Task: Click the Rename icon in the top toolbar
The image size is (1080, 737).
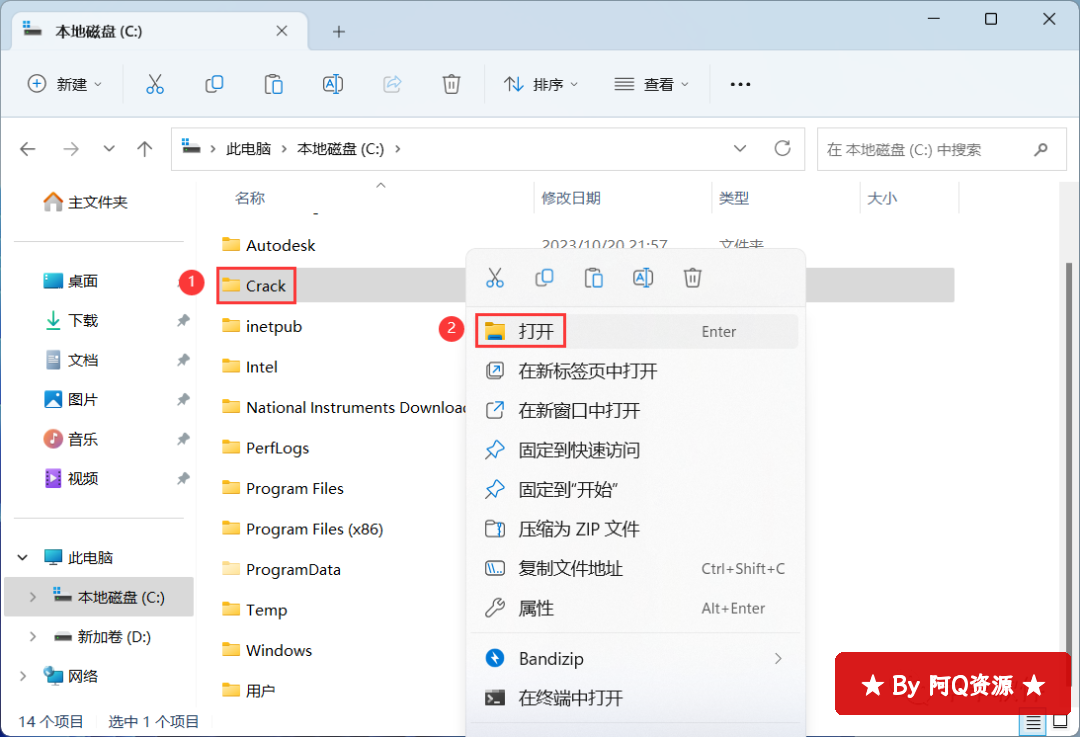Action: (333, 85)
